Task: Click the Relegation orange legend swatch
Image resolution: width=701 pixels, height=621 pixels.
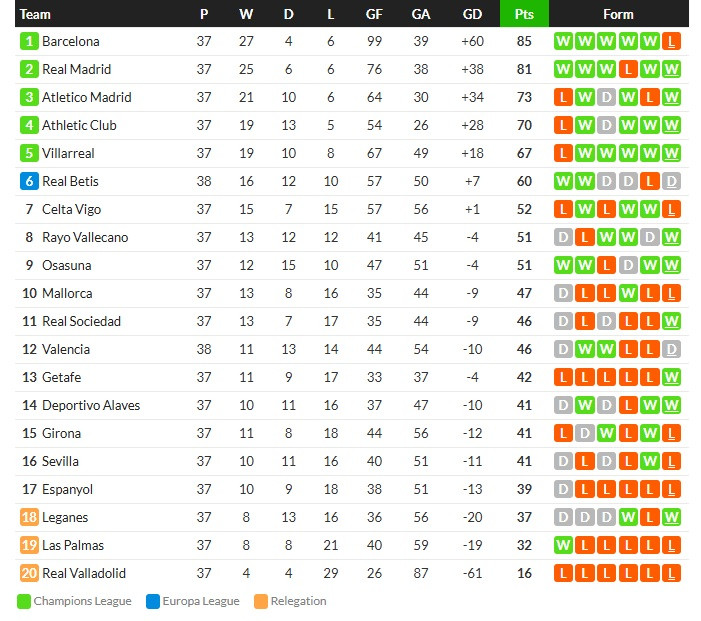Action: point(261,601)
